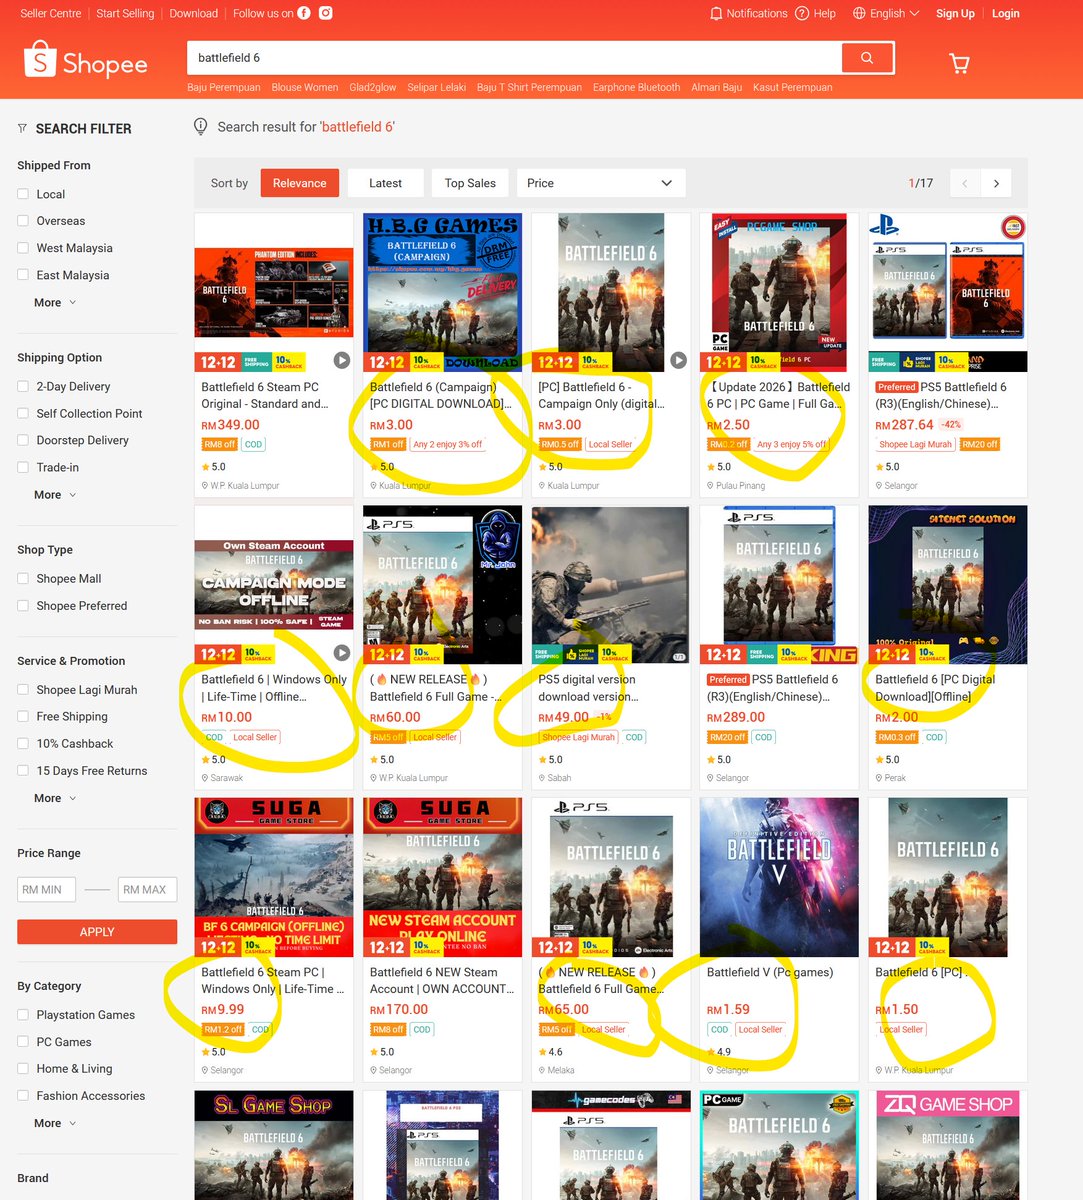
Task: Check the Playstation Games category
Action: 23,1015
